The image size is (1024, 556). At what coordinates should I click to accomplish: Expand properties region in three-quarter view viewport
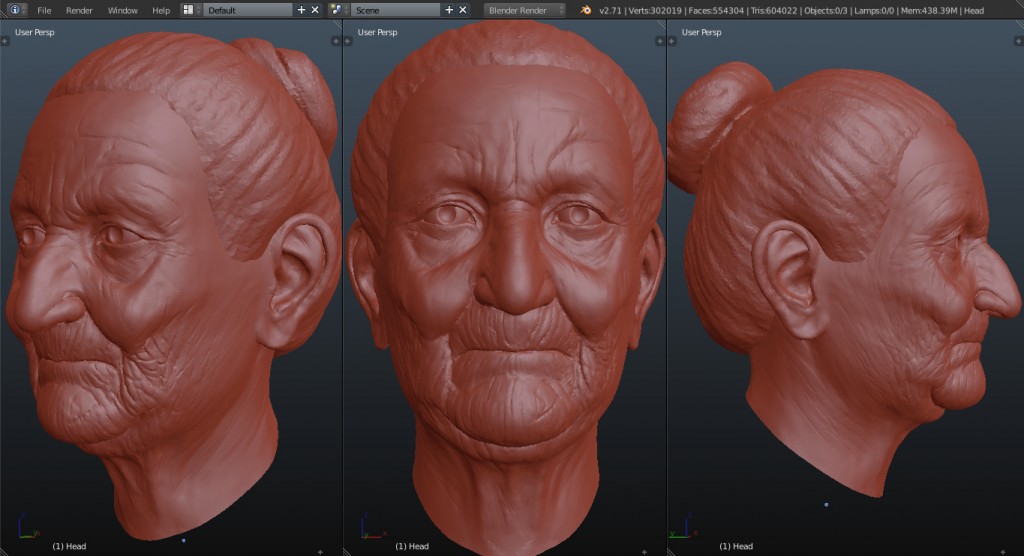click(x=336, y=41)
